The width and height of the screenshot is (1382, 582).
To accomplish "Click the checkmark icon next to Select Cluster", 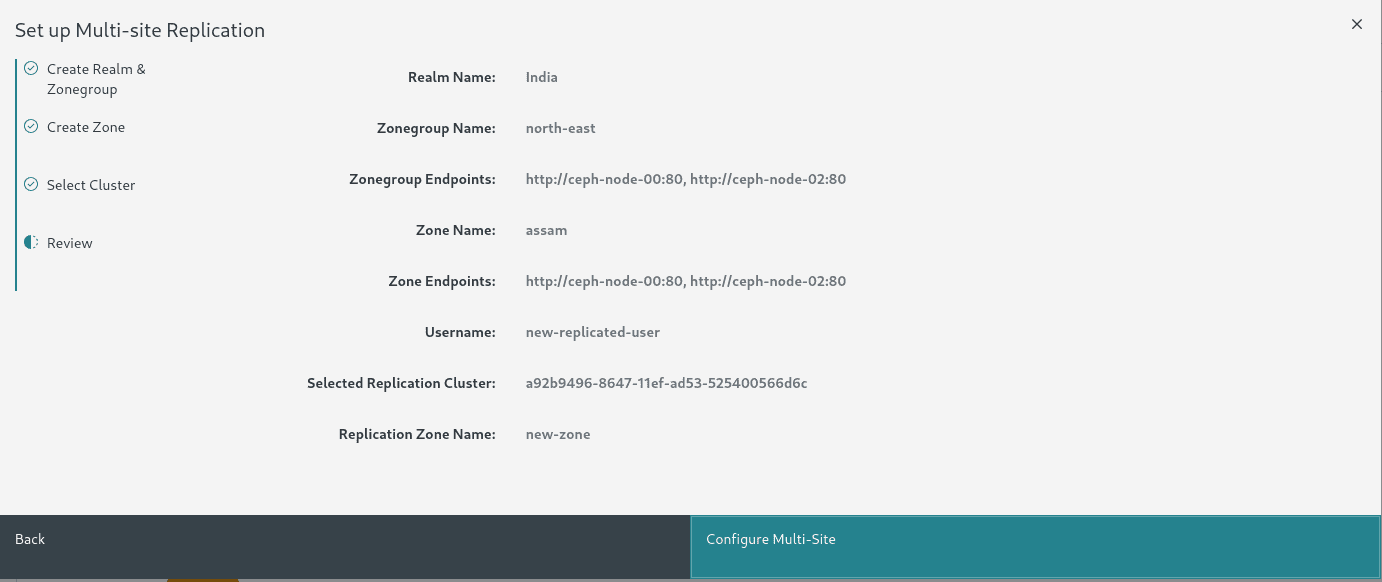I will [31, 185].
